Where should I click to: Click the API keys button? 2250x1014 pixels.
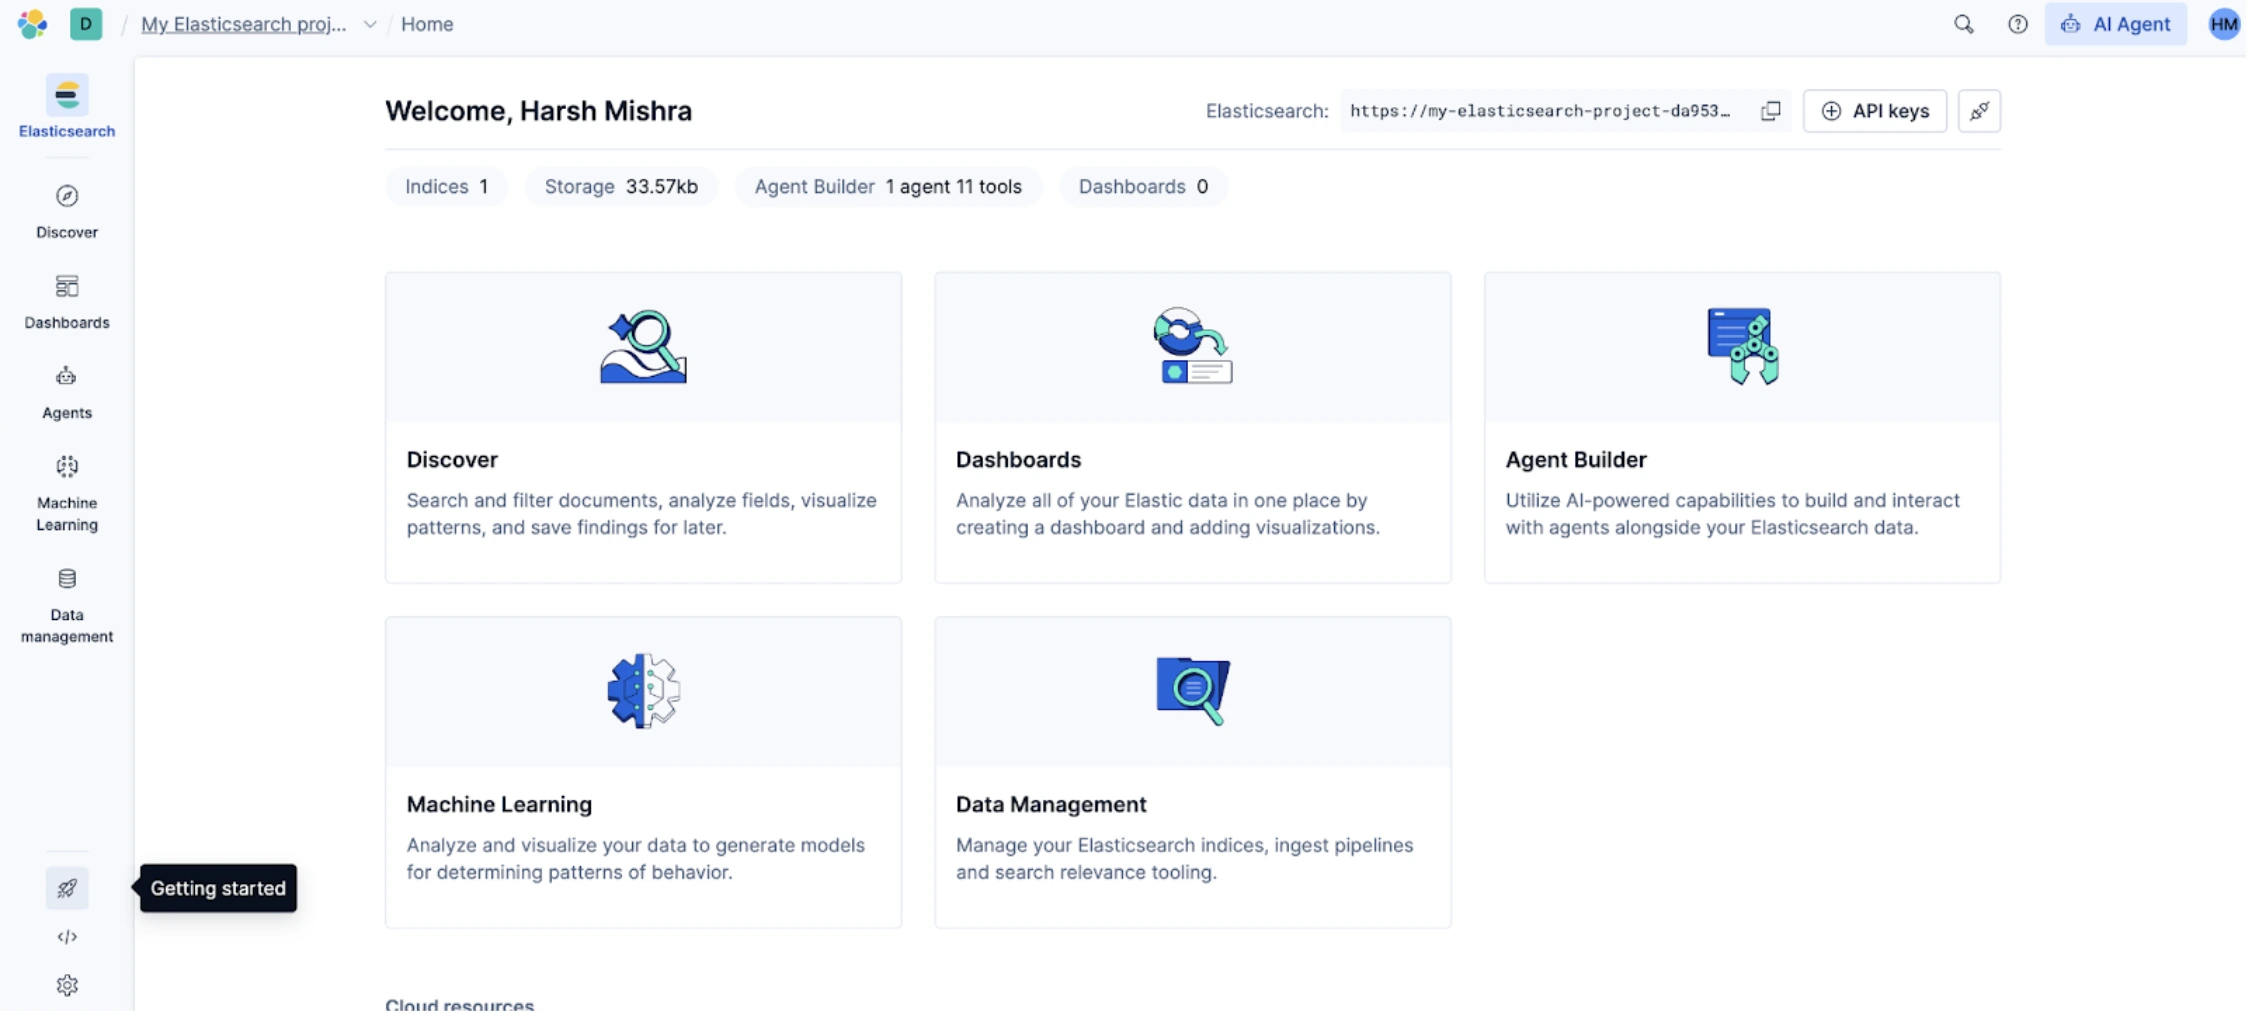pos(1874,111)
